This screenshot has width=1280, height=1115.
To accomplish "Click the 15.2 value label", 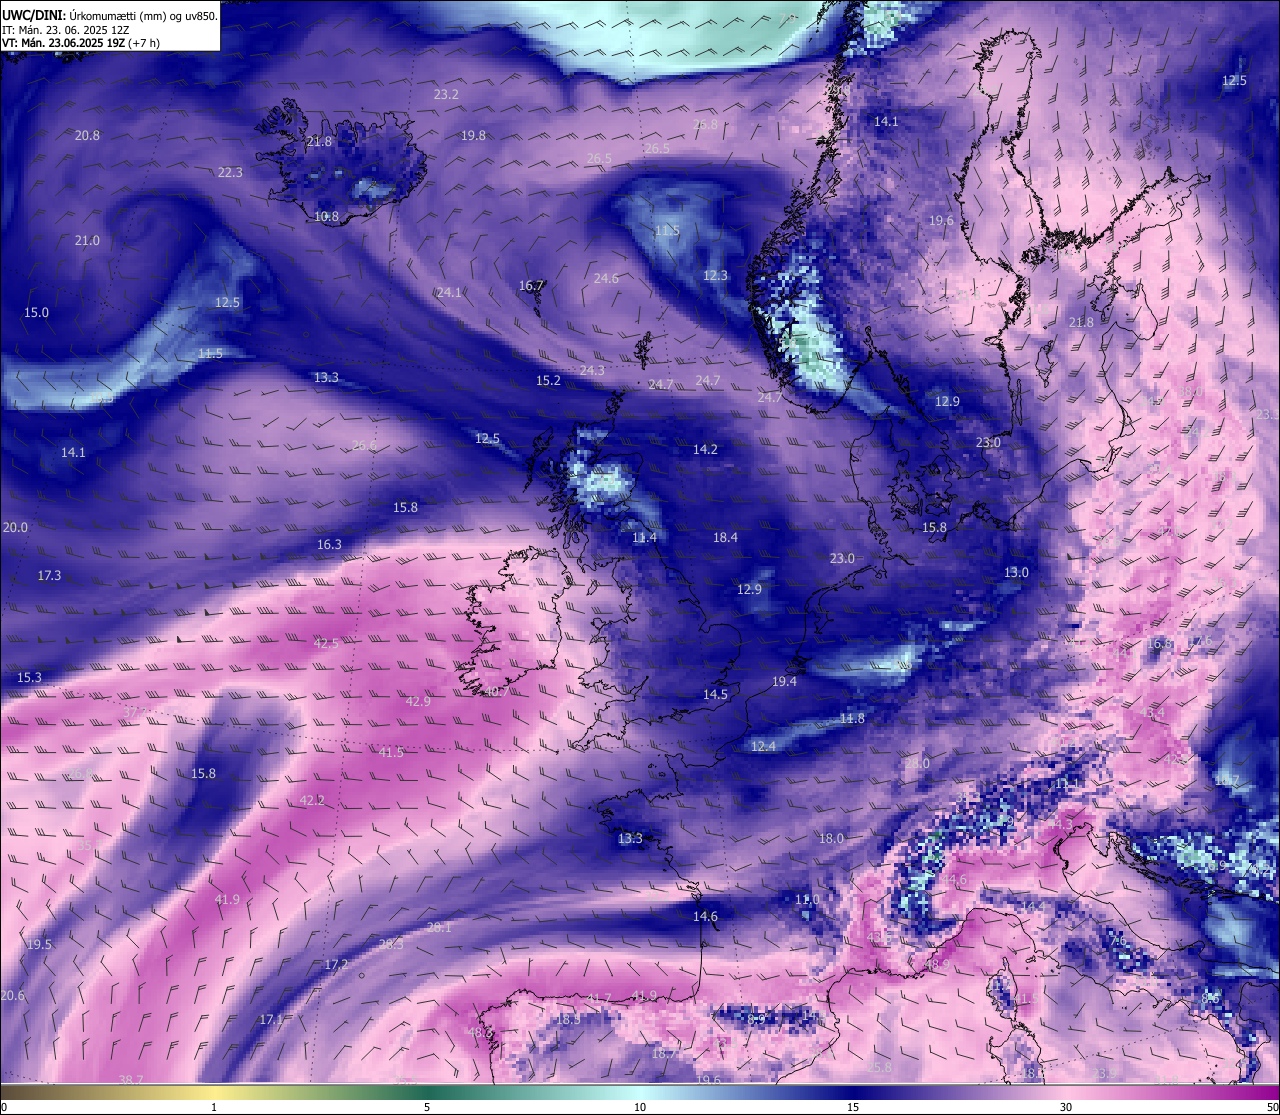I will point(548,381).
